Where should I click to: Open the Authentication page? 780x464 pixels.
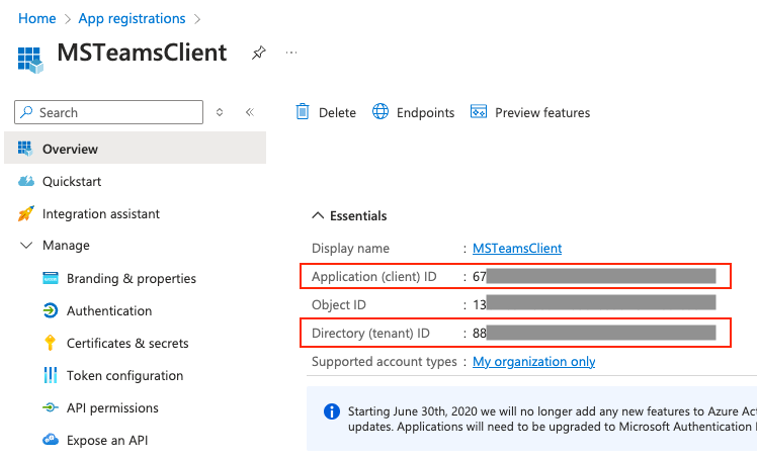click(109, 311)
